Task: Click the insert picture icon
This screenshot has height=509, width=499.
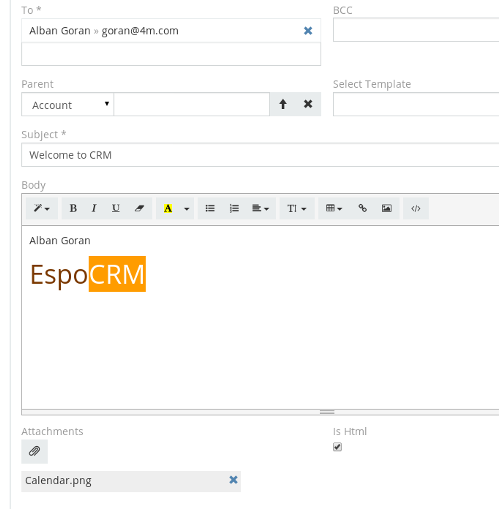Action: click(x=387, y=208)
